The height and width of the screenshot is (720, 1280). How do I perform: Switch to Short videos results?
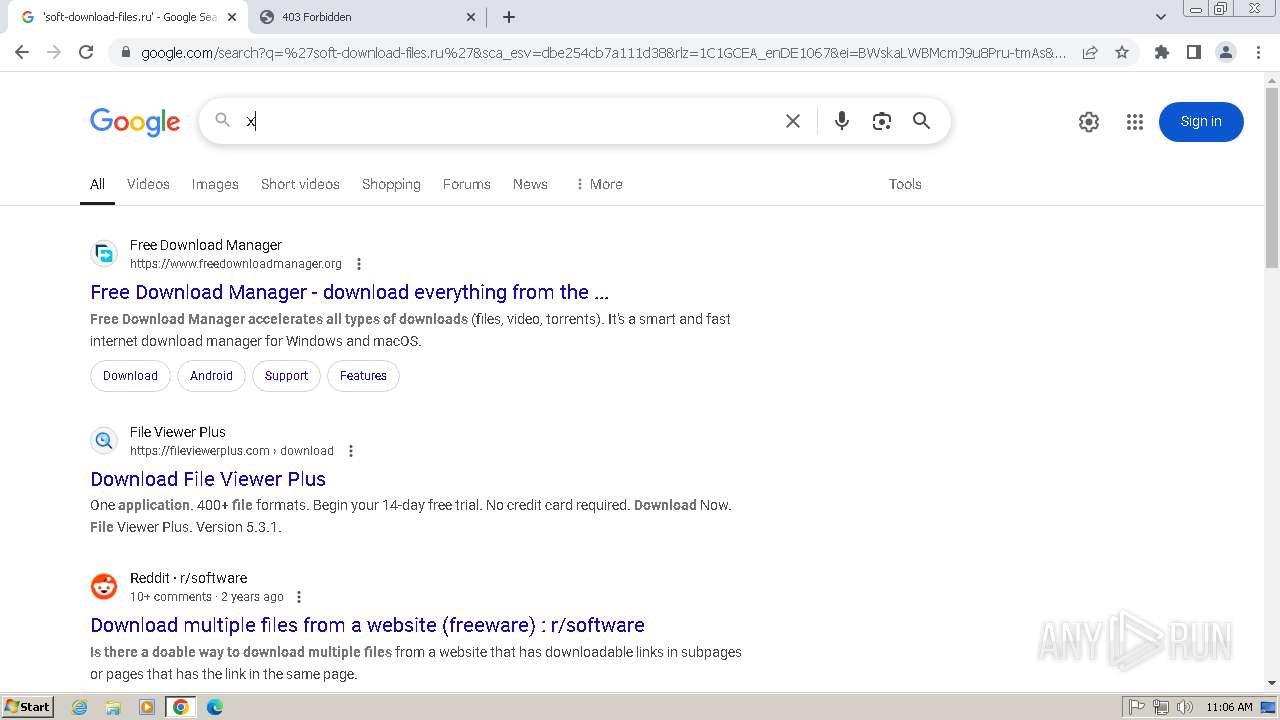pos(300,184)
